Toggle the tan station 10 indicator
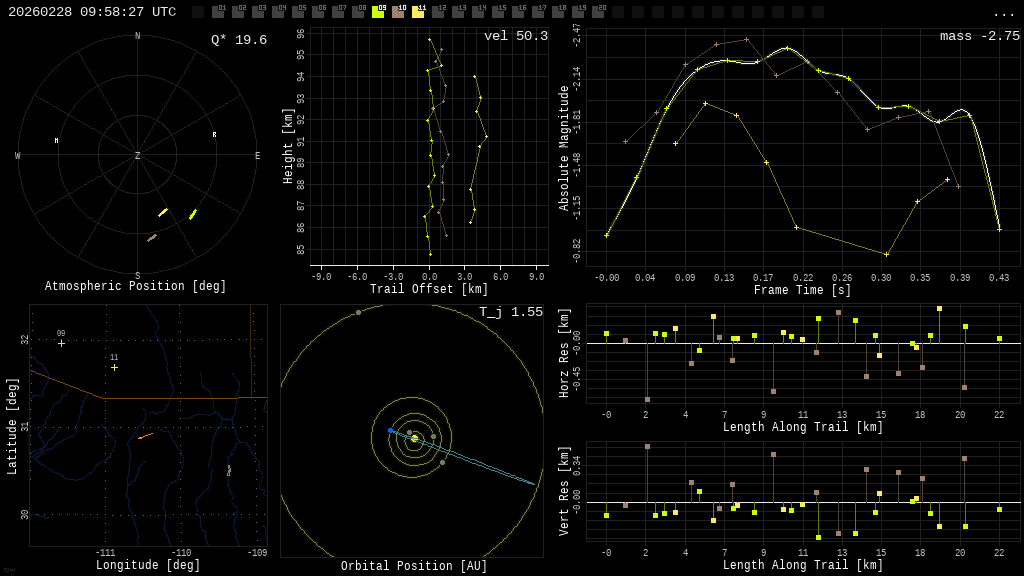 coord(398,12)
